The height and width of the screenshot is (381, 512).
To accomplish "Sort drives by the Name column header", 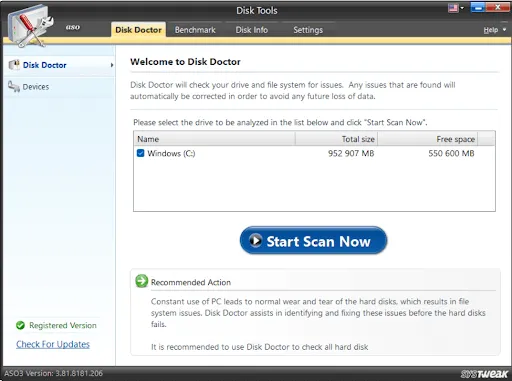I will point(214,139).
